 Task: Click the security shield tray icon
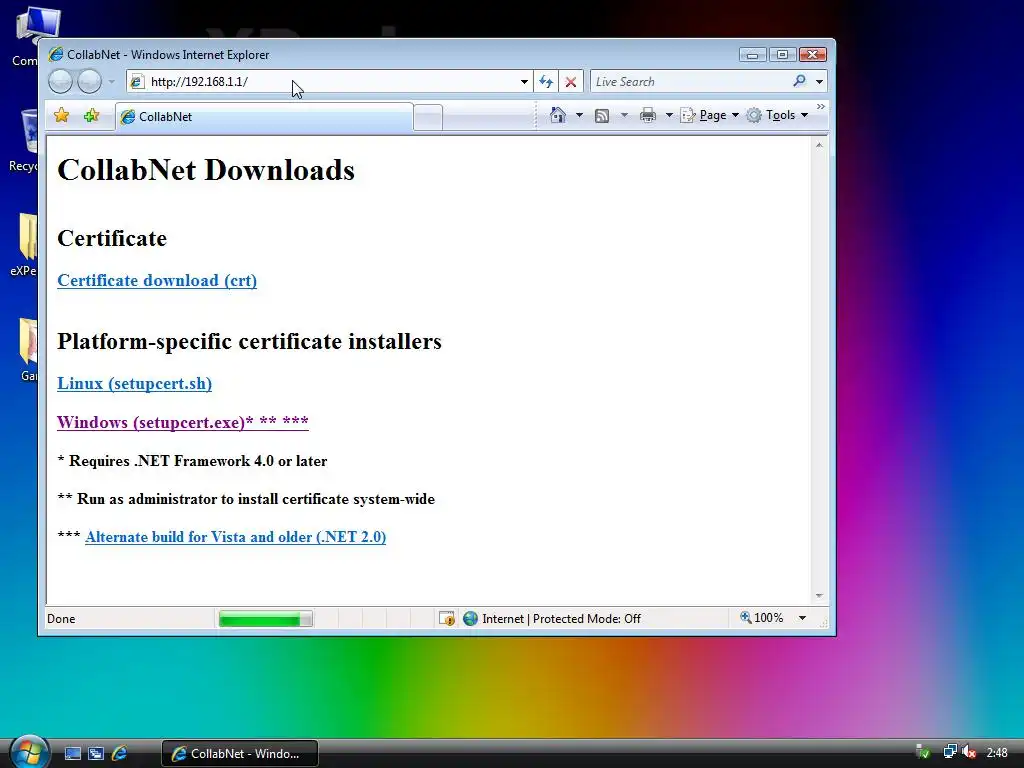point(923,752)
